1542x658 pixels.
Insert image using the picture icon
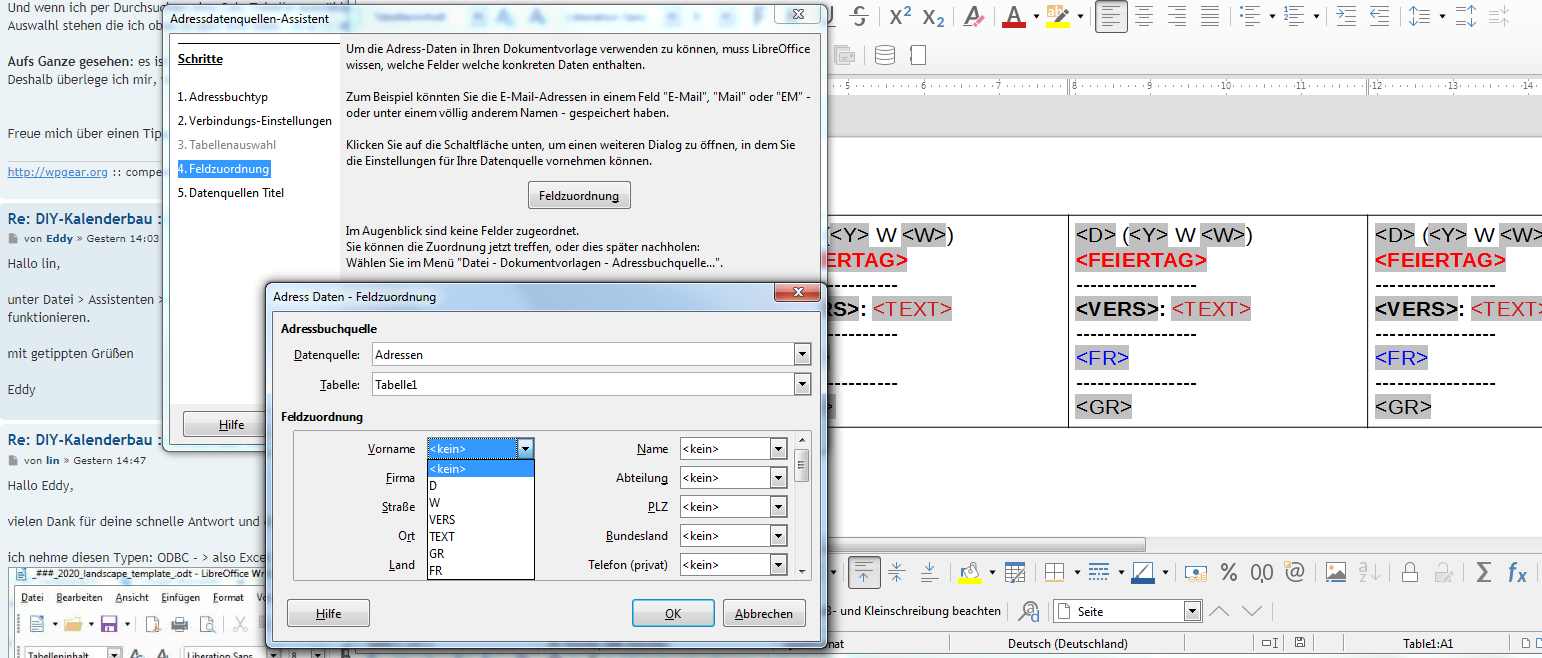coord(1335,572)
